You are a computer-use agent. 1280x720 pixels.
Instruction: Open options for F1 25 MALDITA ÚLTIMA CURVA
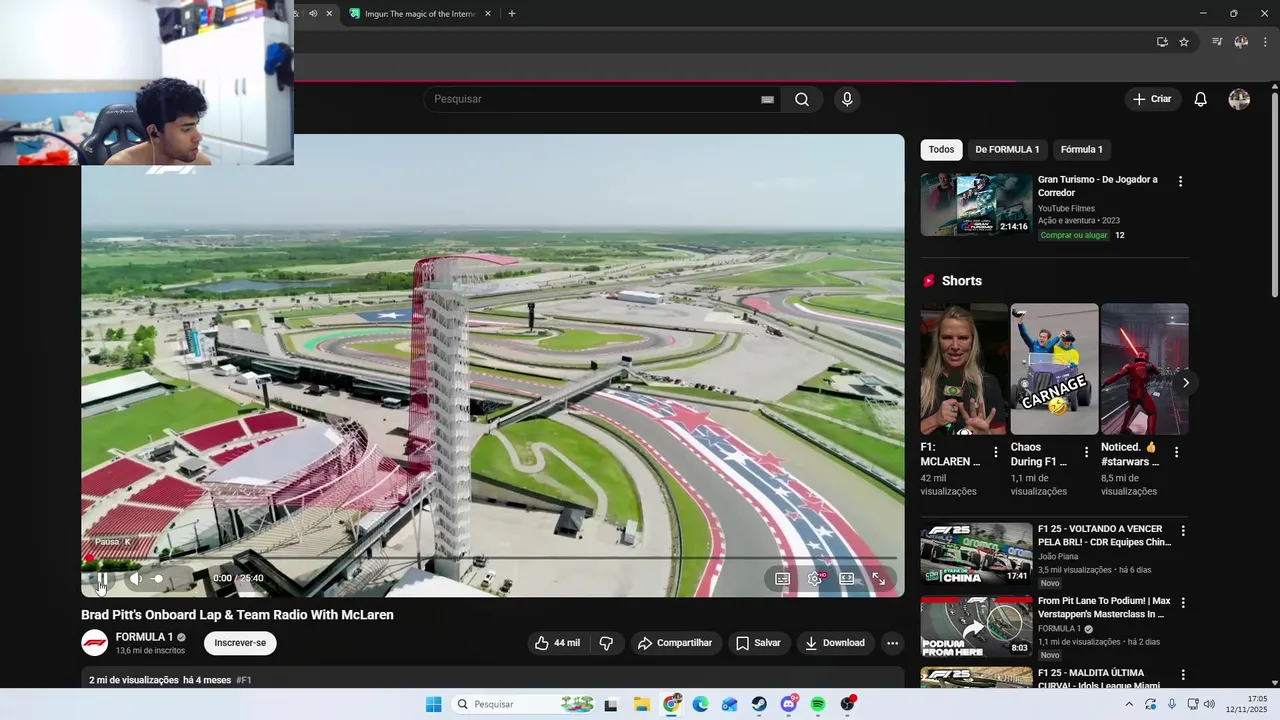[1183, 675]
